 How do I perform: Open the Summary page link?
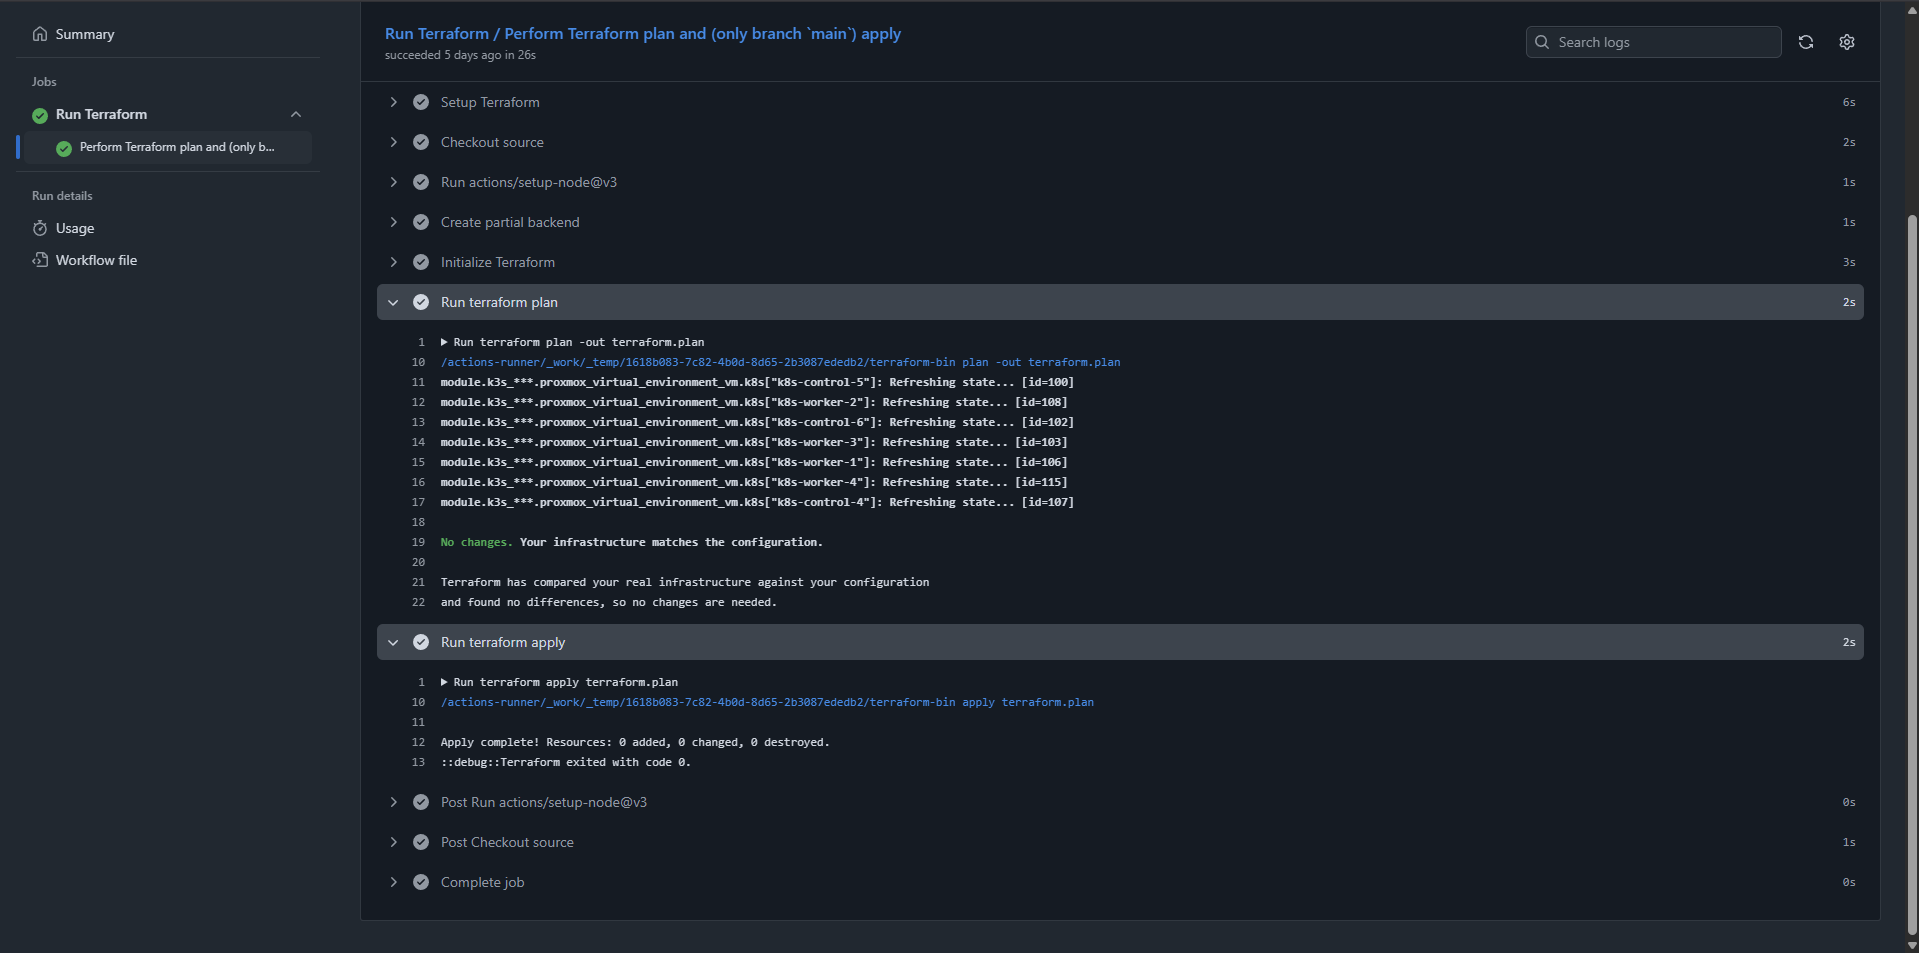tap(84, 34)
